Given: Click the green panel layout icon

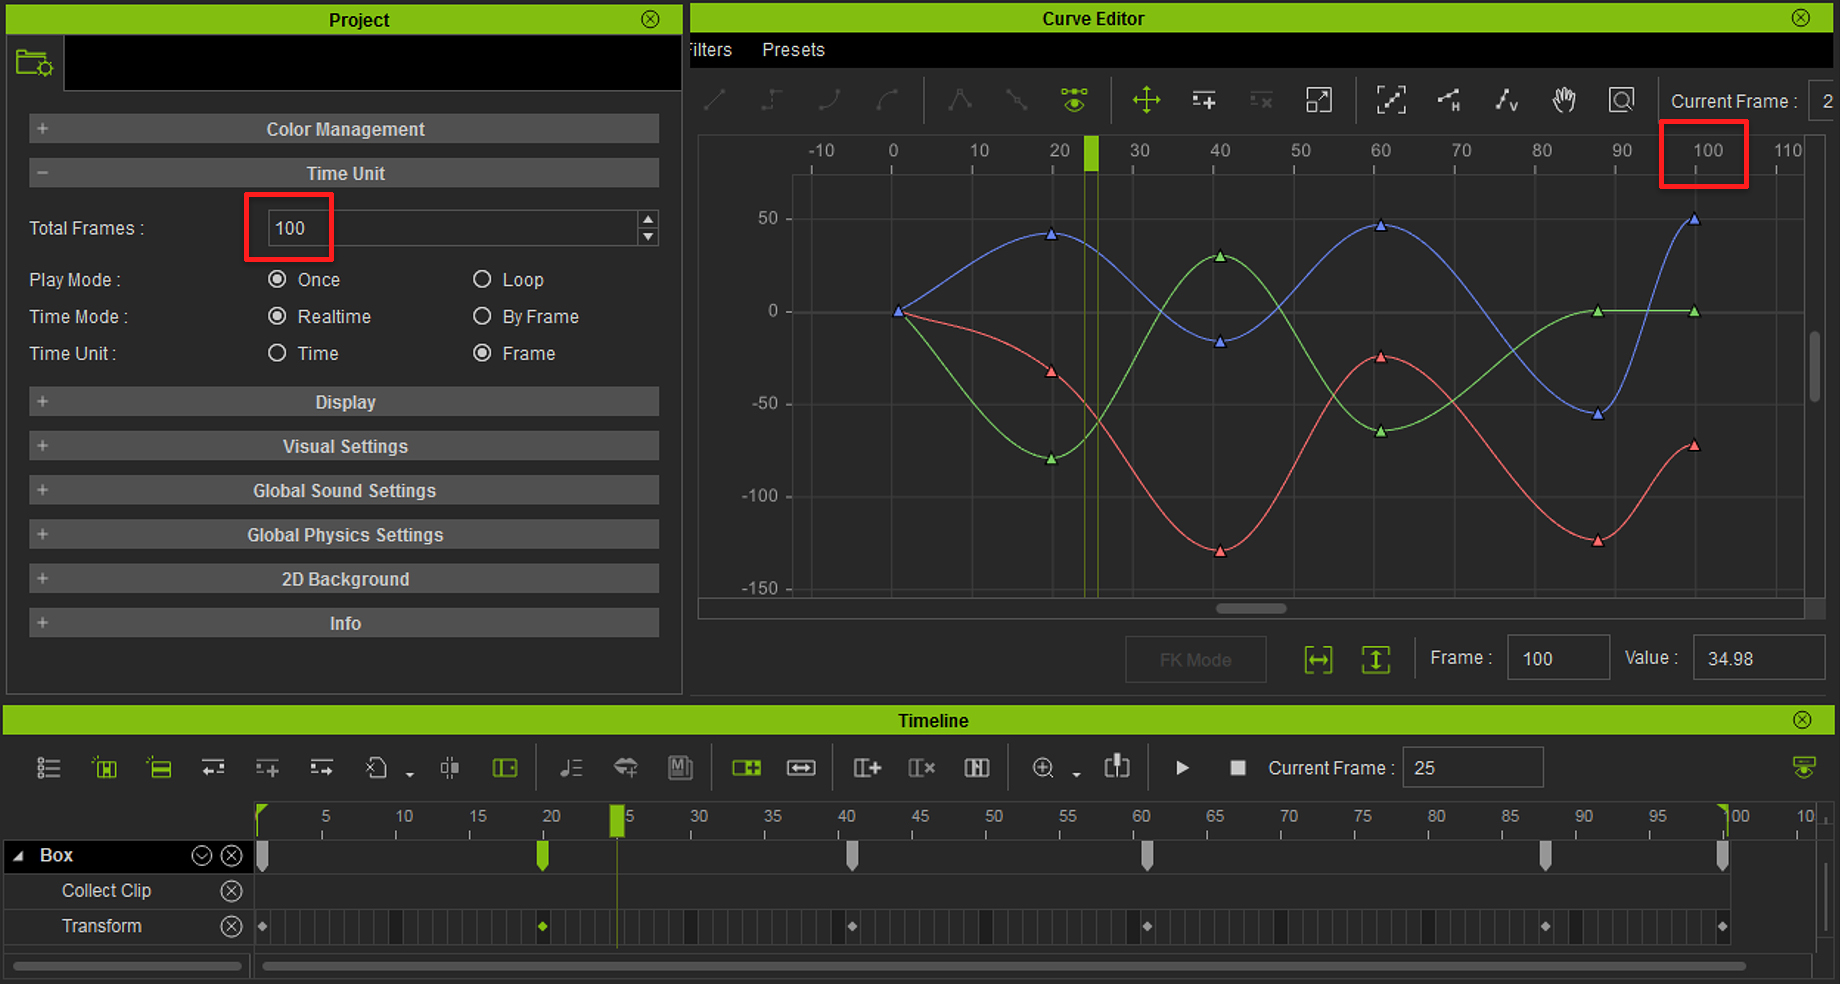Looking at the screenshot, I should click(505, 767).
